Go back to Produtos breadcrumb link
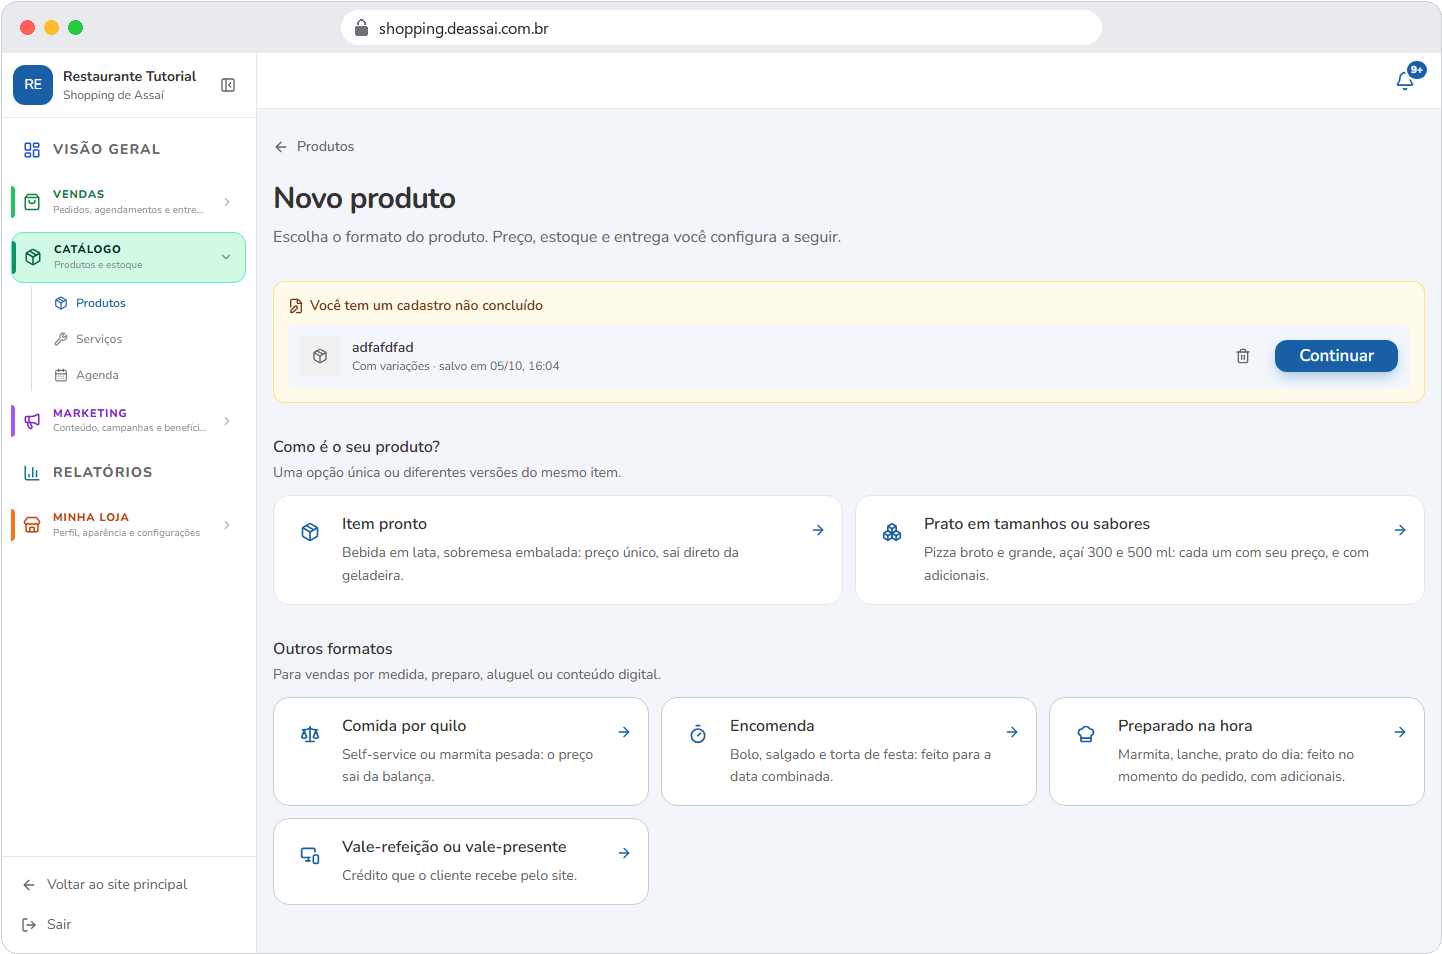 pos(325,147)
